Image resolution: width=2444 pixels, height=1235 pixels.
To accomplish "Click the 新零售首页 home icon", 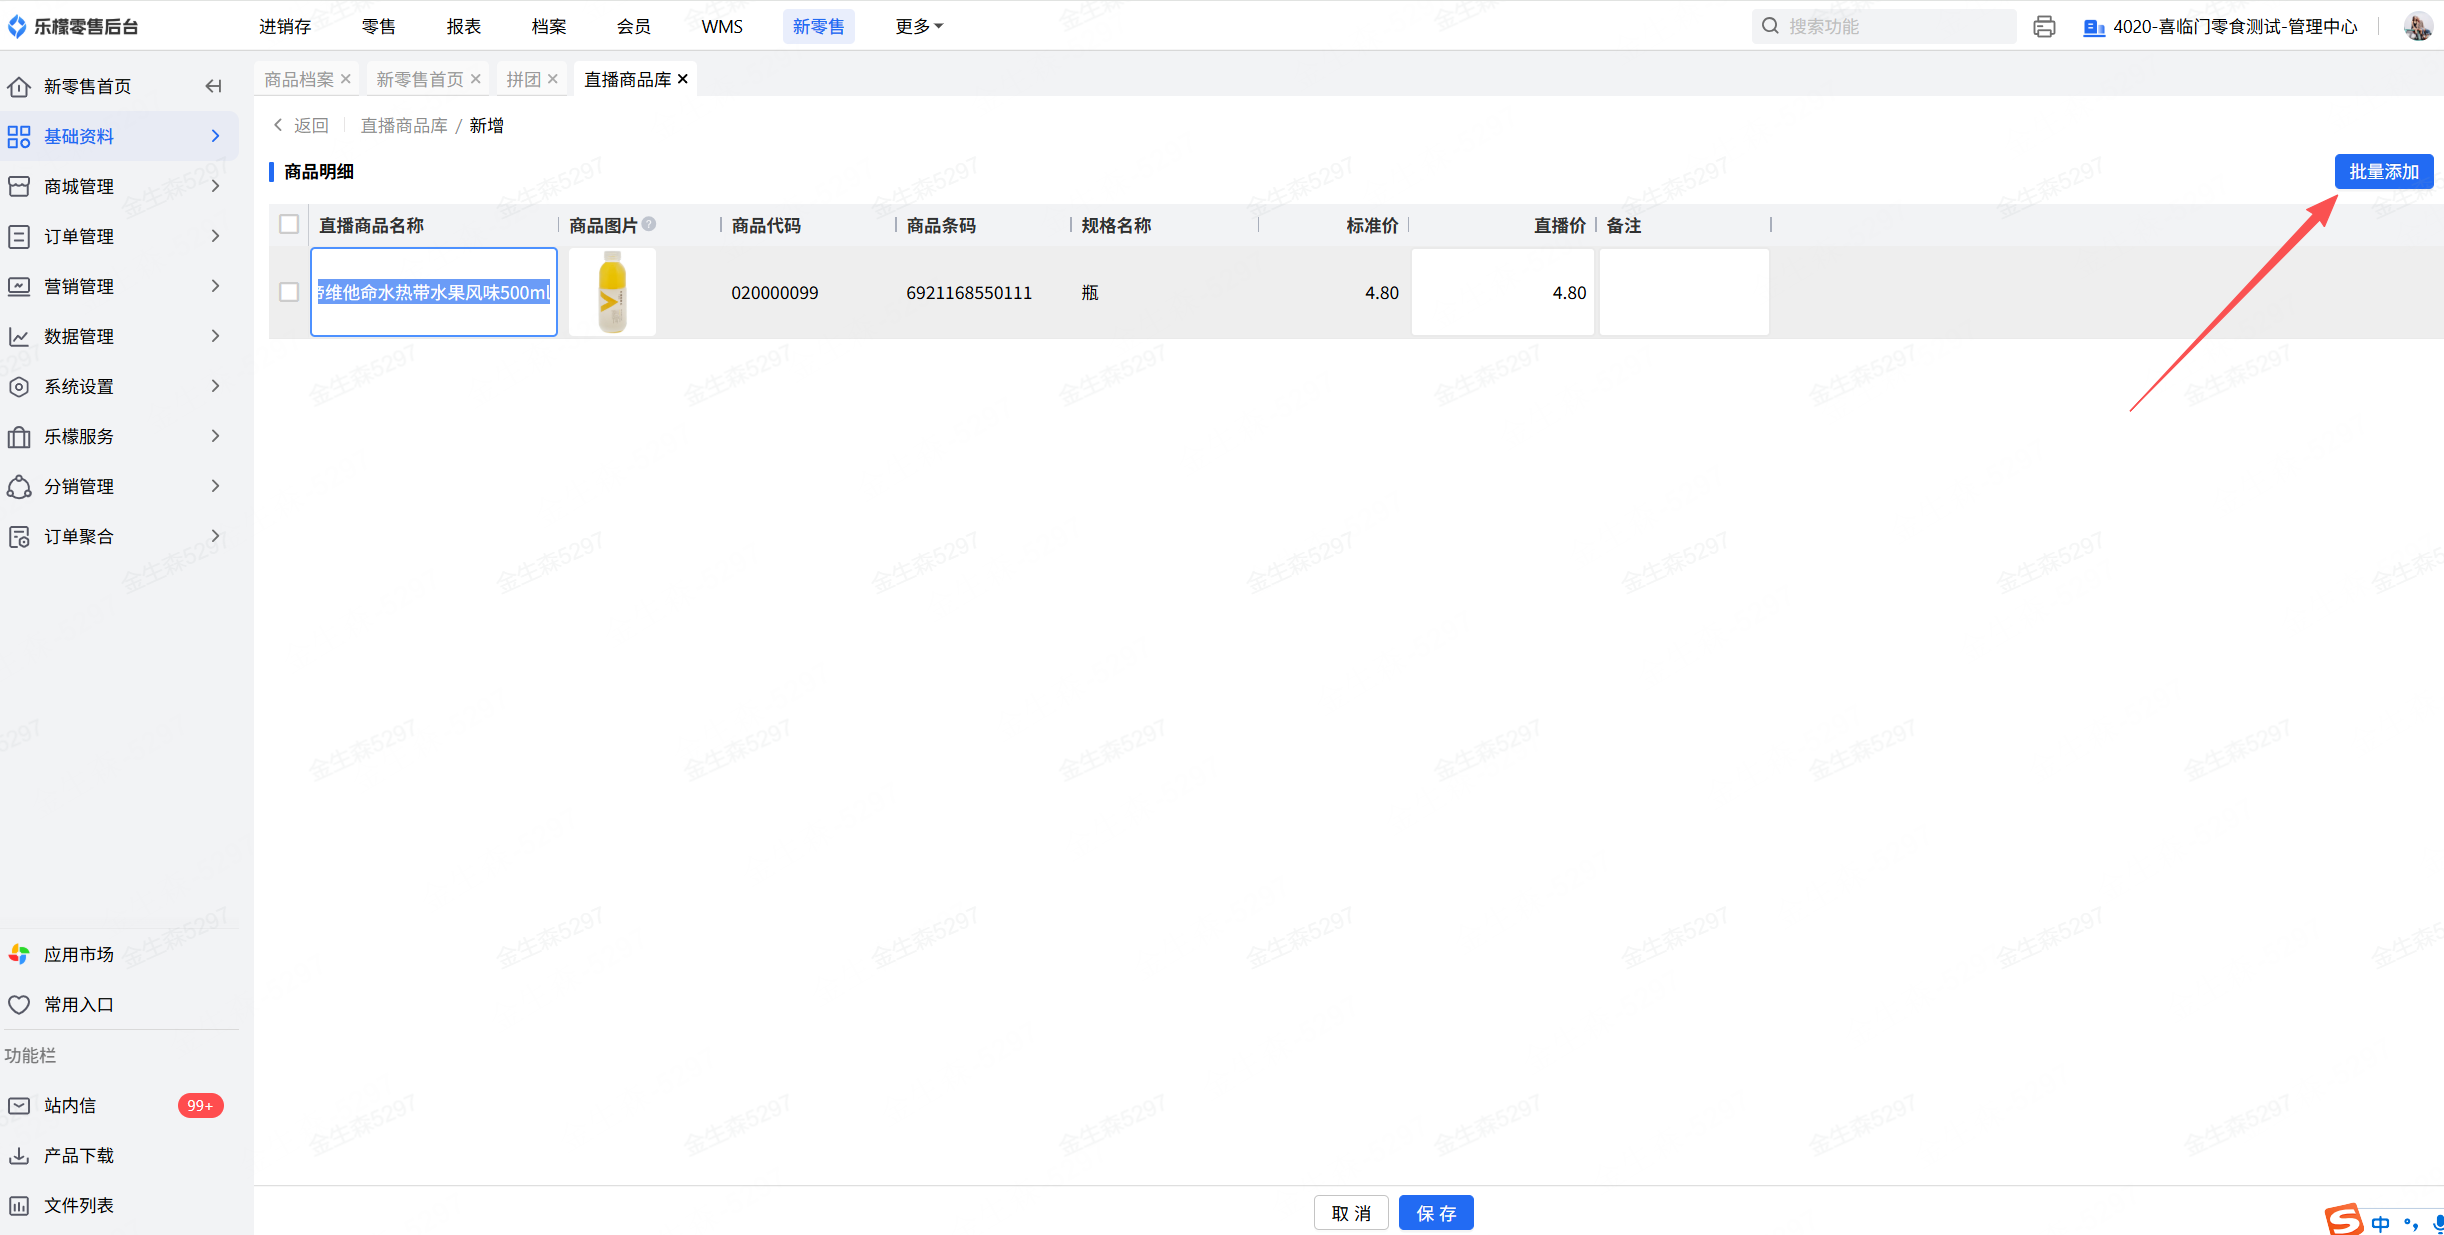I will tap(19, 87).
